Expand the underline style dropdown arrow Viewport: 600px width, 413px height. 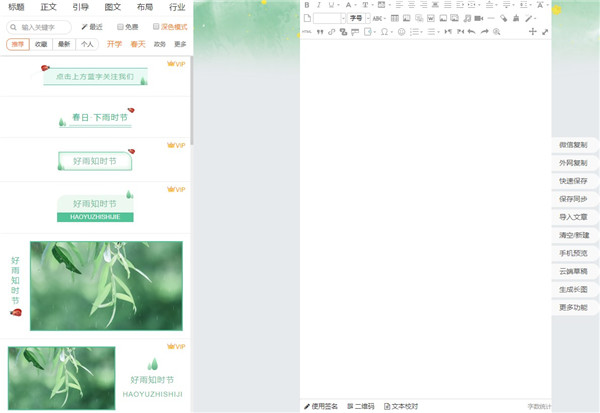[x=338, y=5]
